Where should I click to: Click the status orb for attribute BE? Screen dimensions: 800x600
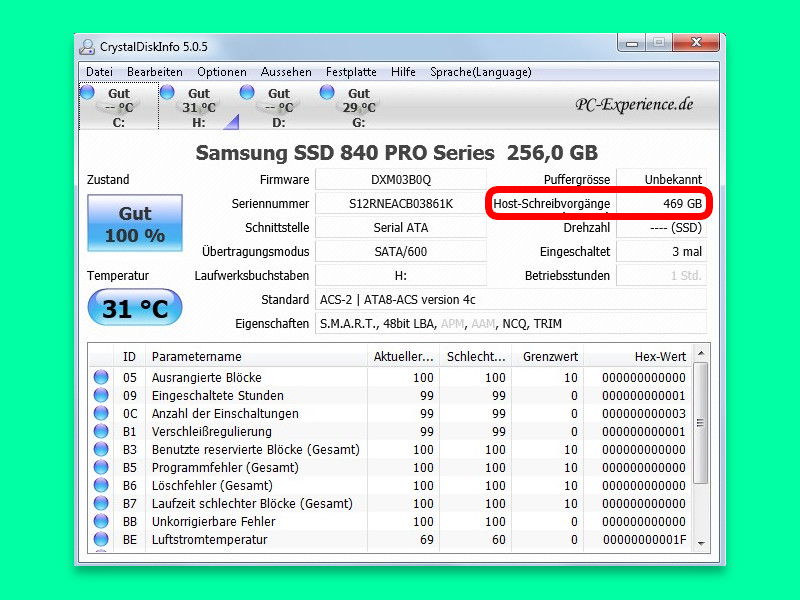[x=101, y=539]
